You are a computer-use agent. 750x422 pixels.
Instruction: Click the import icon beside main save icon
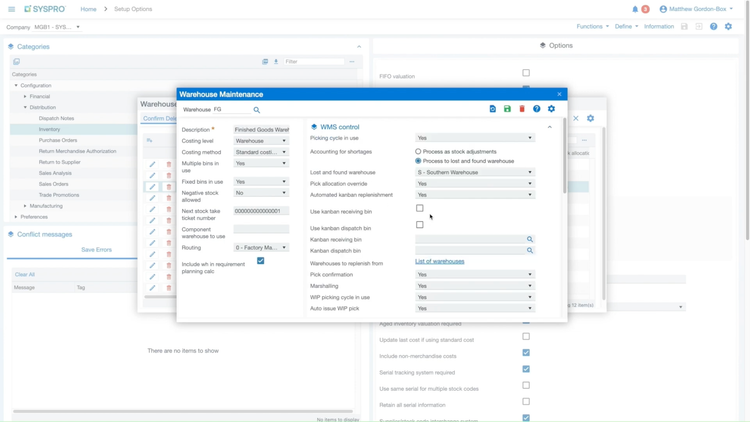click(699, 27)
